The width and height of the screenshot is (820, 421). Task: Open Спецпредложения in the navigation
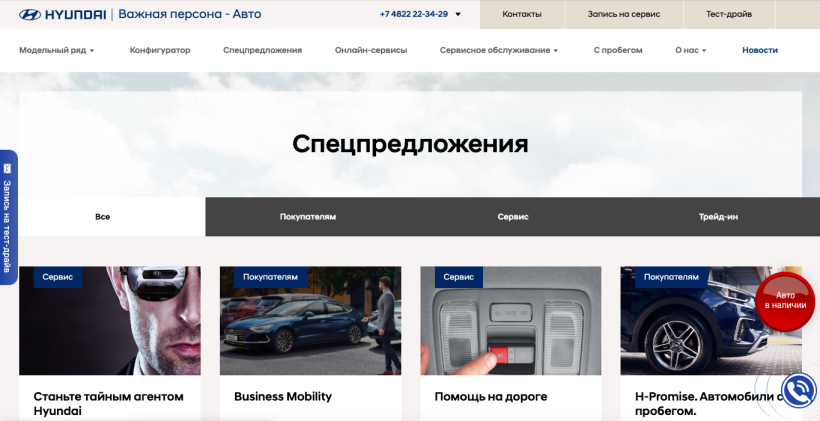[x=263, y=50]
